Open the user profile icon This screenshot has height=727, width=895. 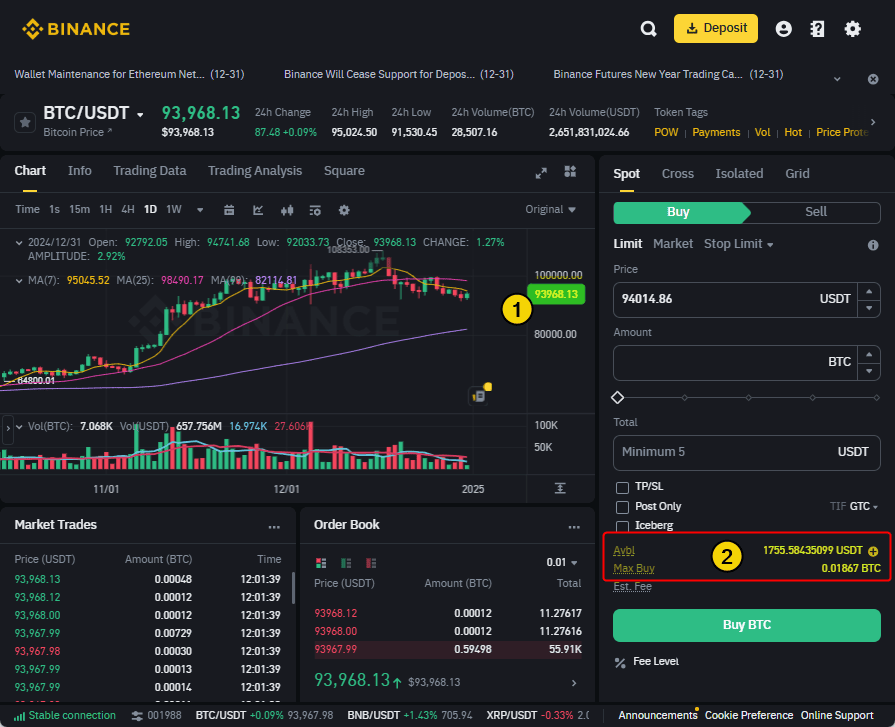(x=784, y=29)
